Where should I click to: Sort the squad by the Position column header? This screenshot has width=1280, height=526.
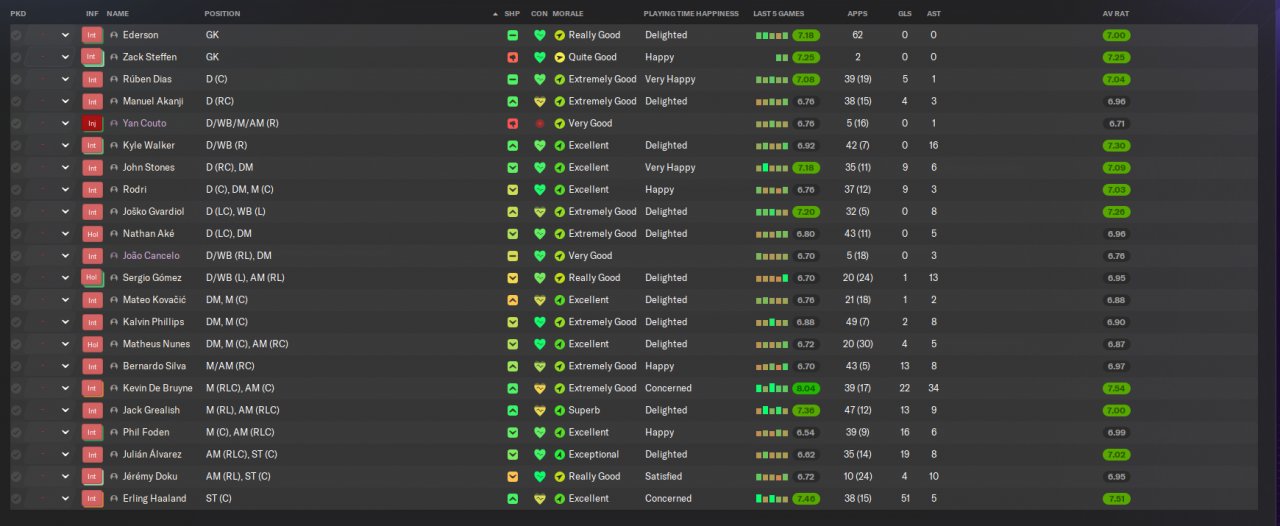222,14
